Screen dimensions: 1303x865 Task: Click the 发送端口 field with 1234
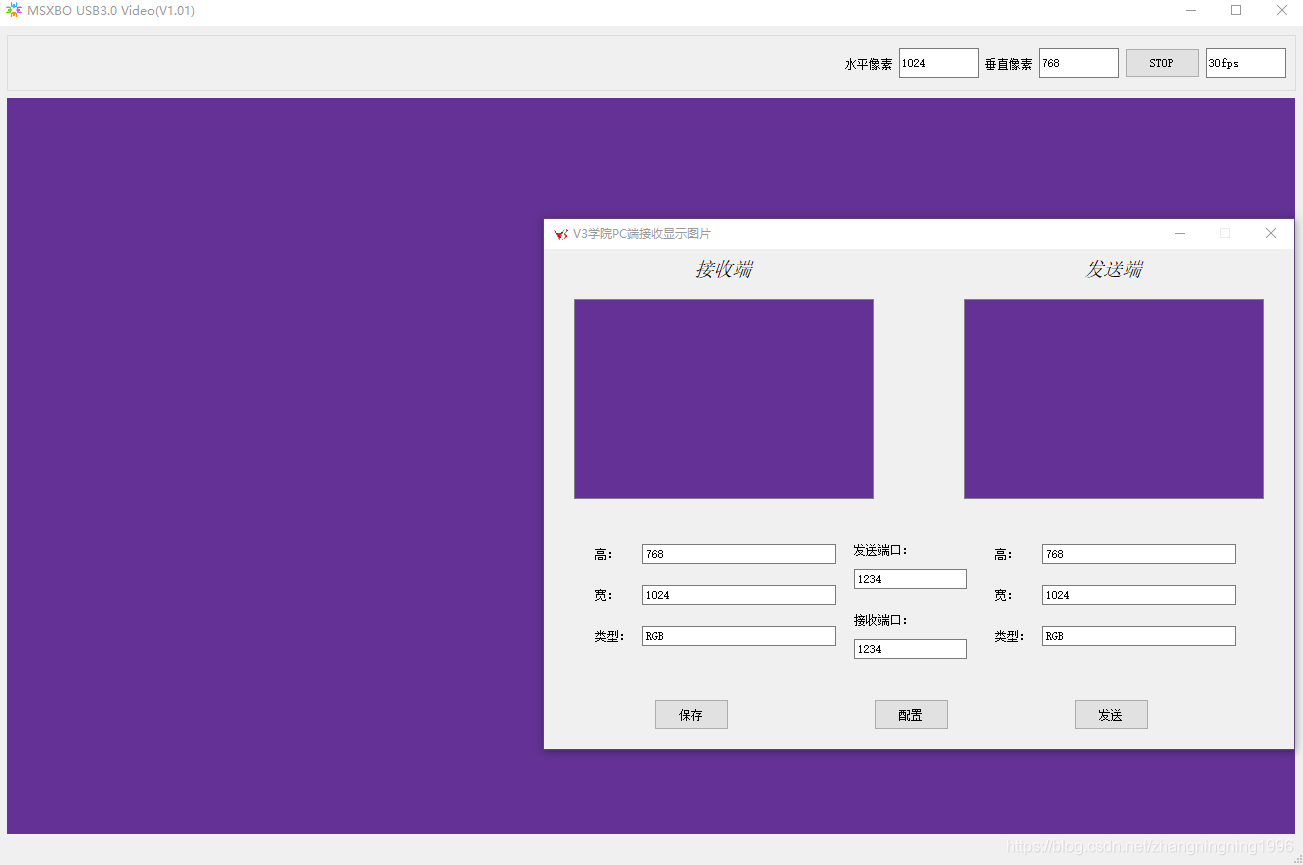tap(910, 579)
